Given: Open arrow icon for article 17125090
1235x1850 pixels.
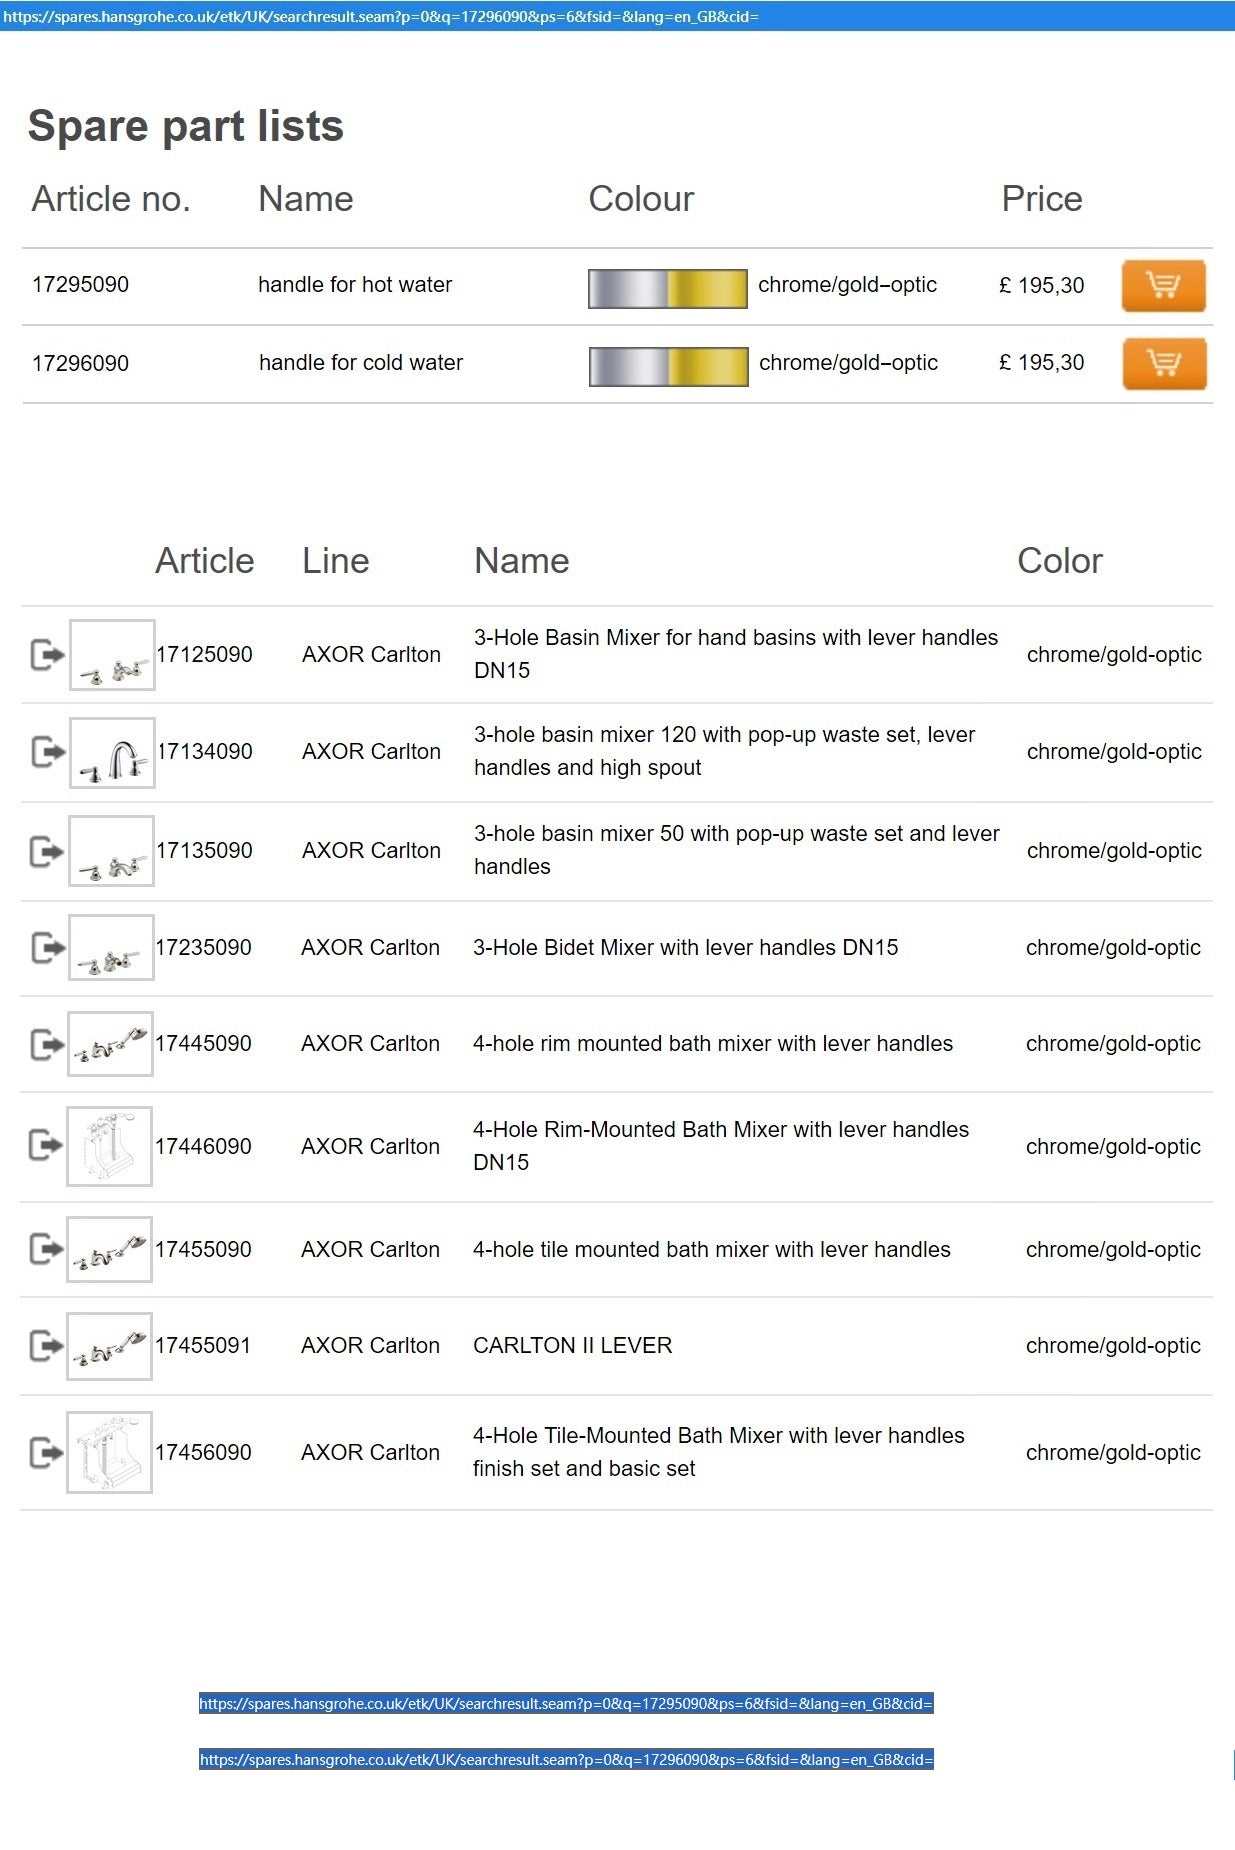Looking at the screenshot, I should coord(47,655).
